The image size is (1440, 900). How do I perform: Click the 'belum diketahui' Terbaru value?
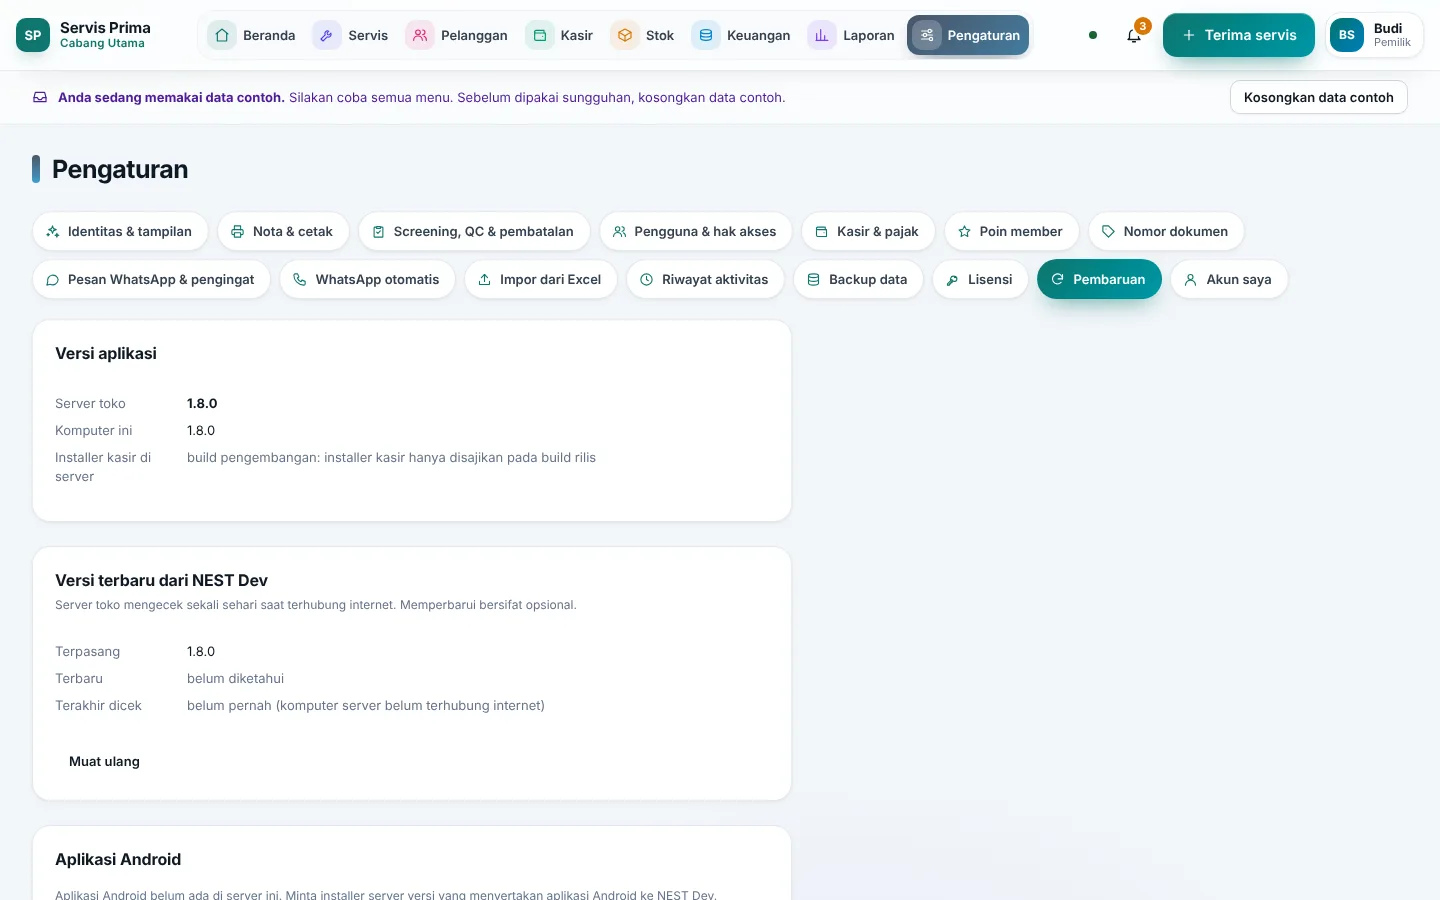click(236, 678)
